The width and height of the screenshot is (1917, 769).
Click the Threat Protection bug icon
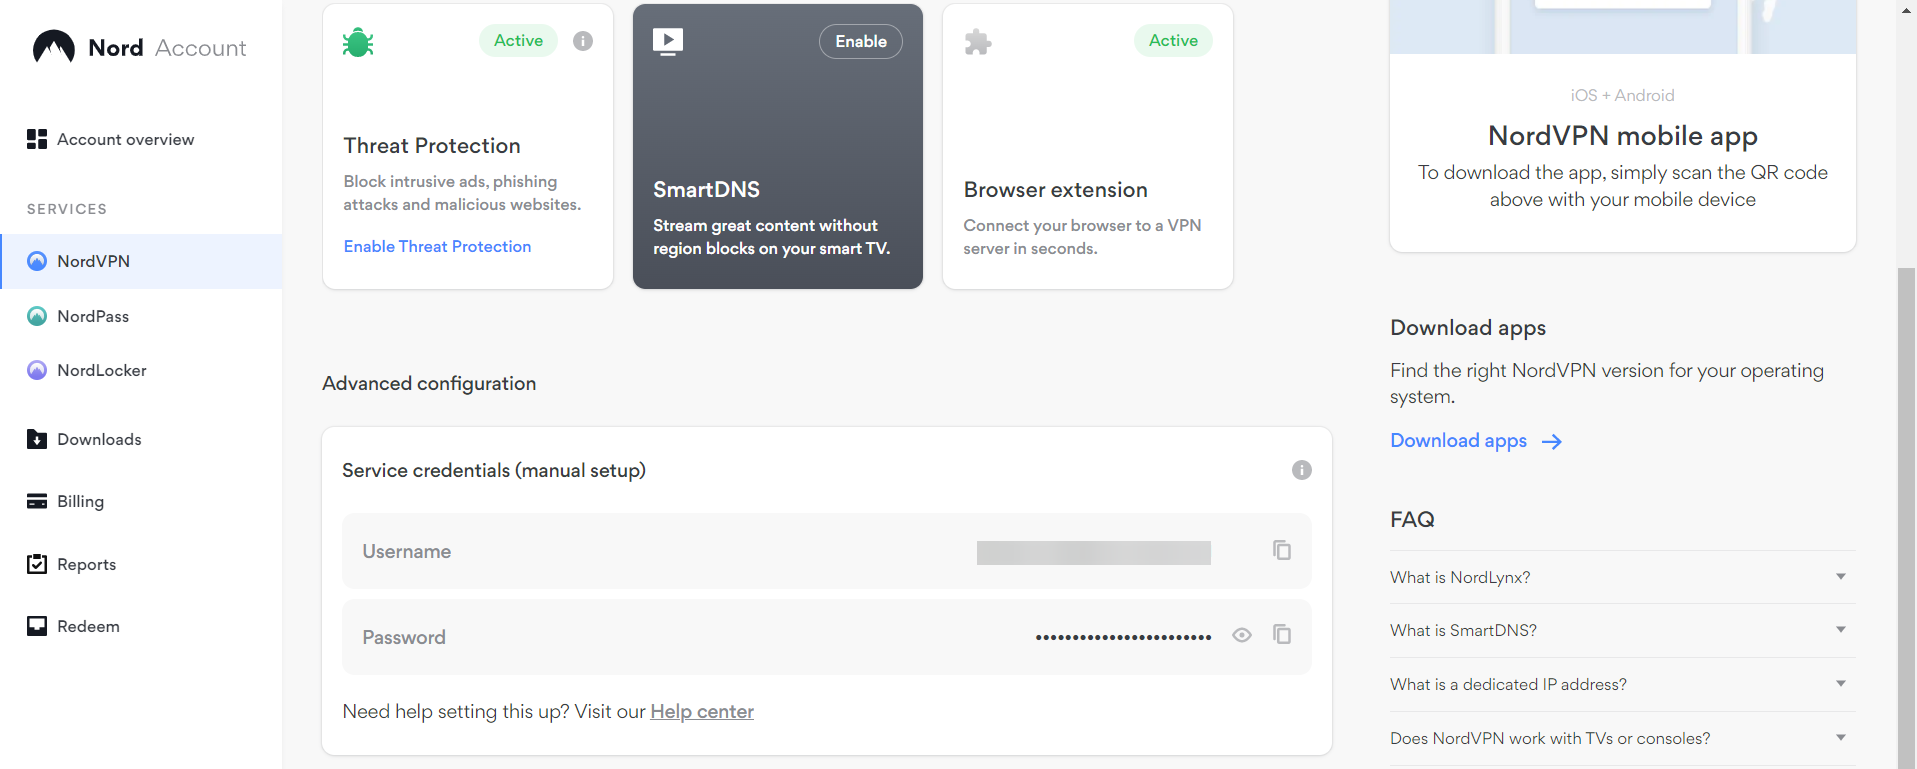click(x=358, y=43)
